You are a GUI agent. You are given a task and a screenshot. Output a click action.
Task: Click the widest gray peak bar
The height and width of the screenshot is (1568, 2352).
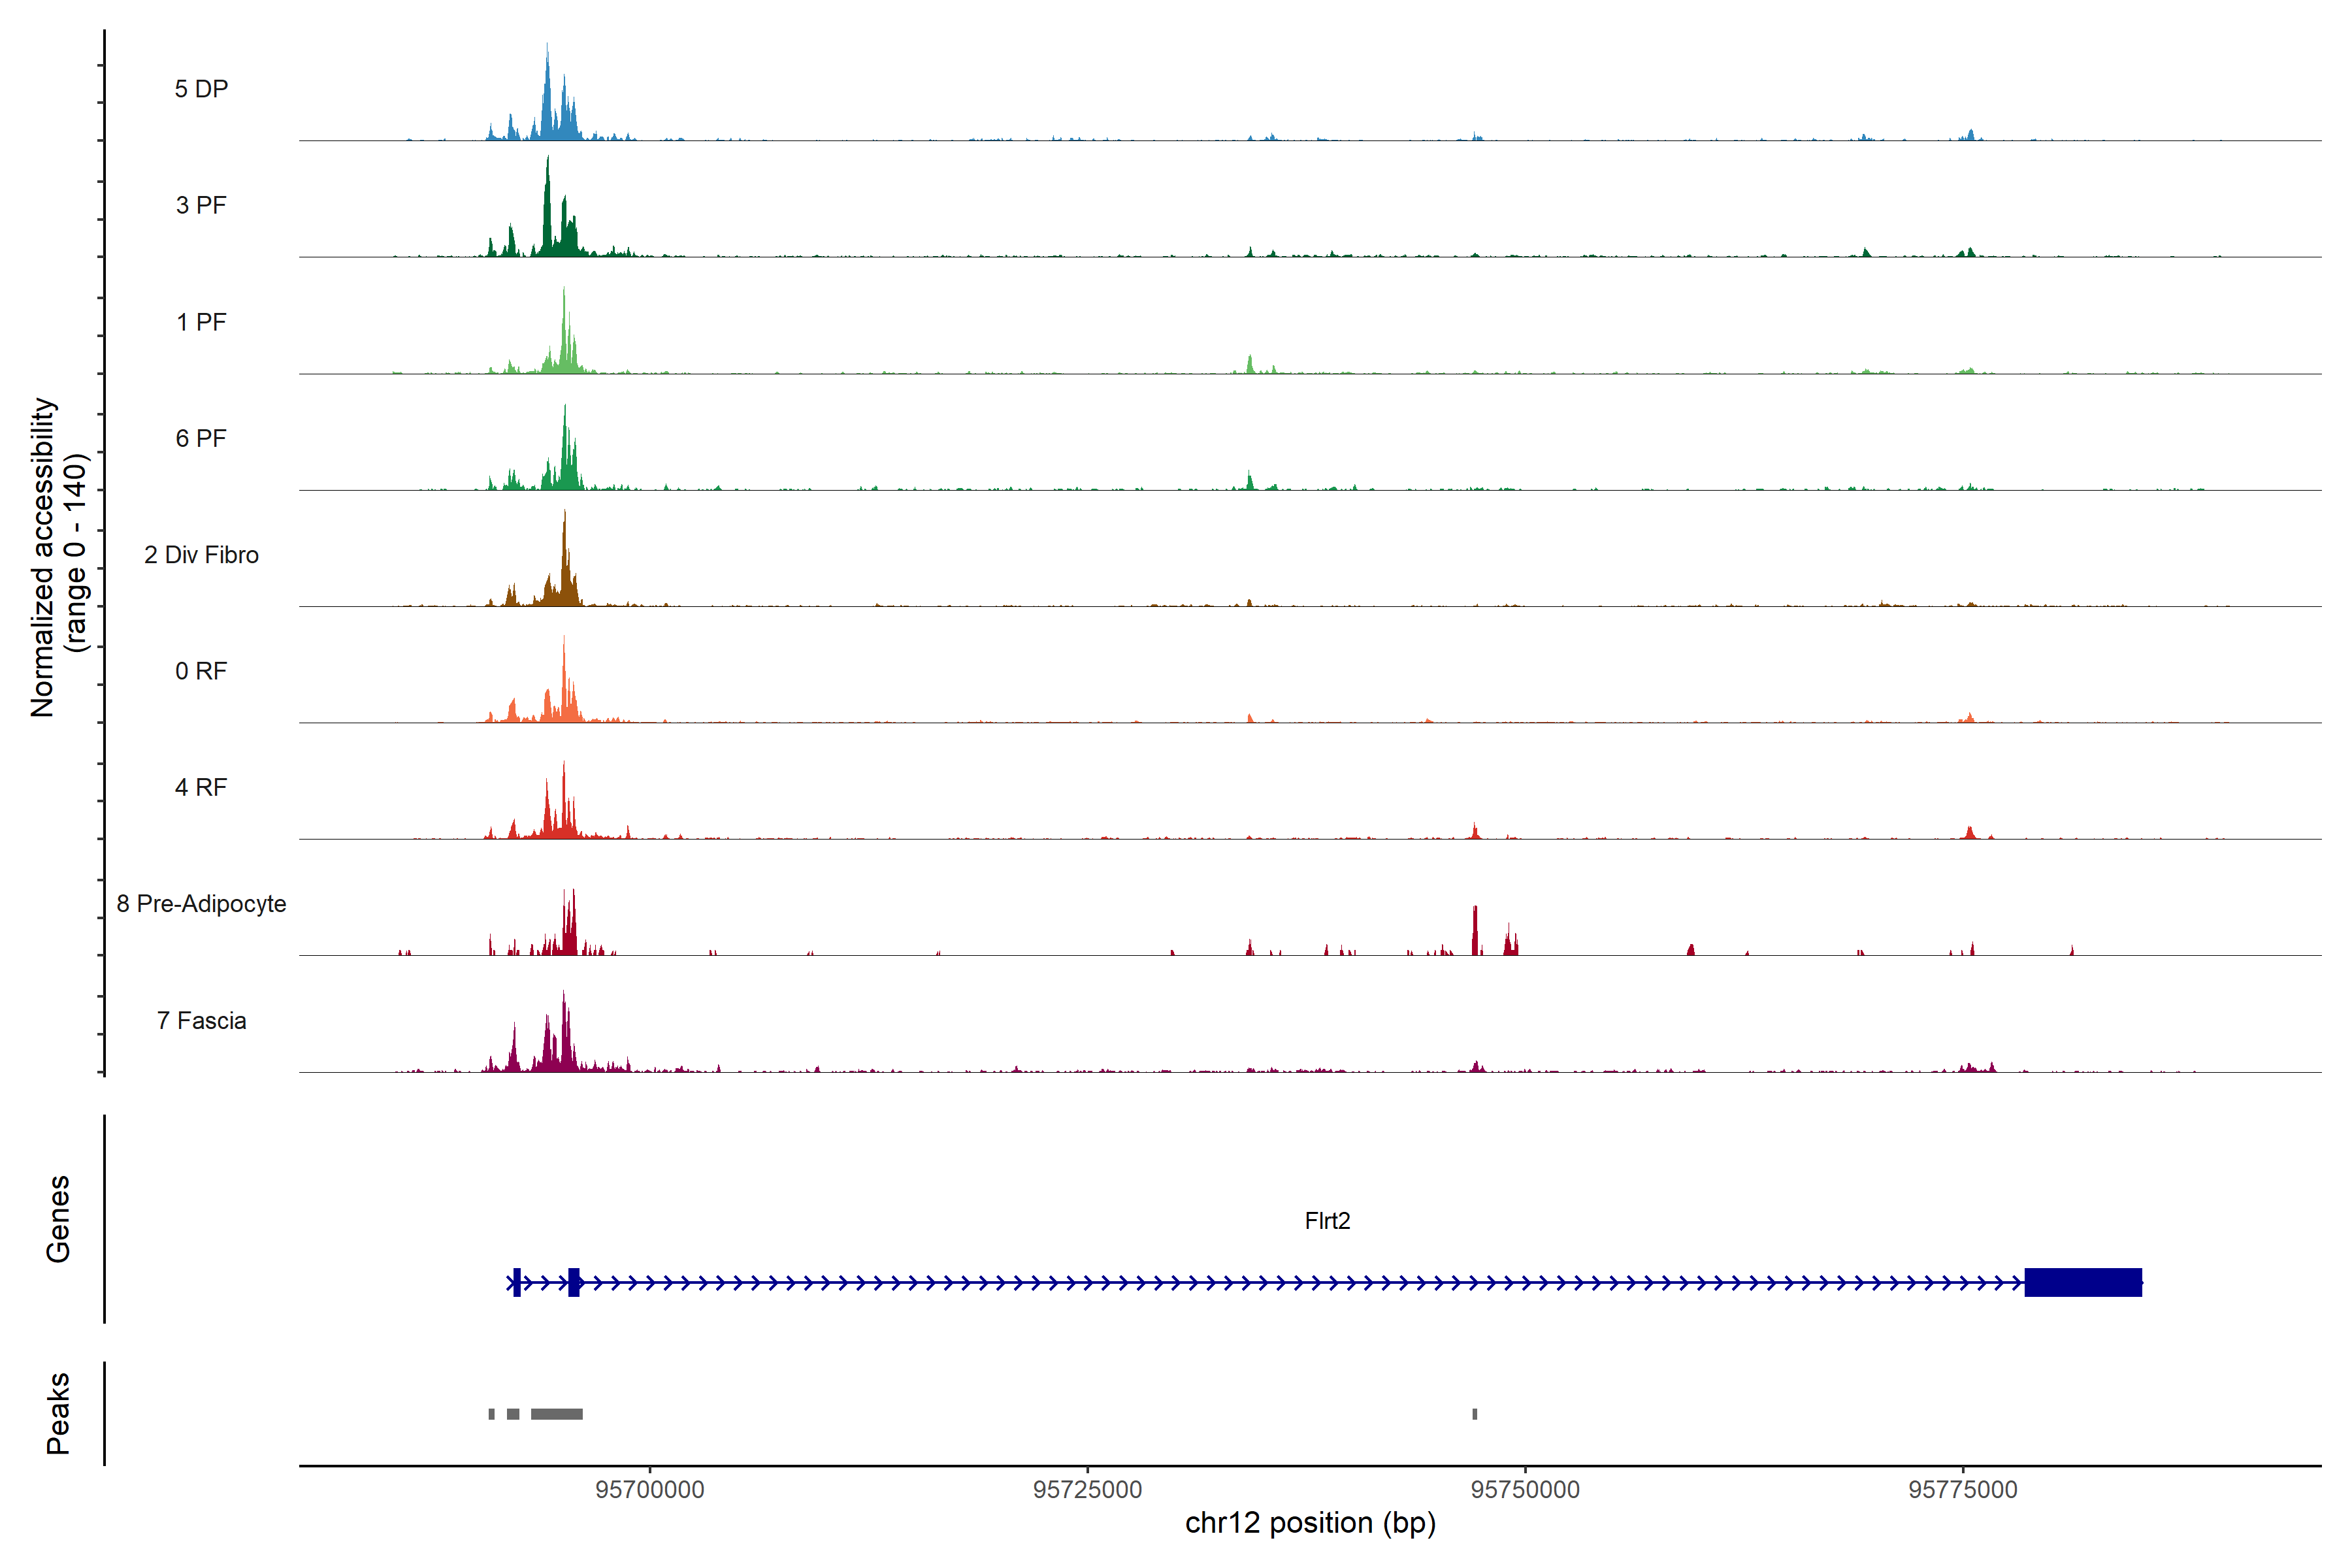[556, 1414]
